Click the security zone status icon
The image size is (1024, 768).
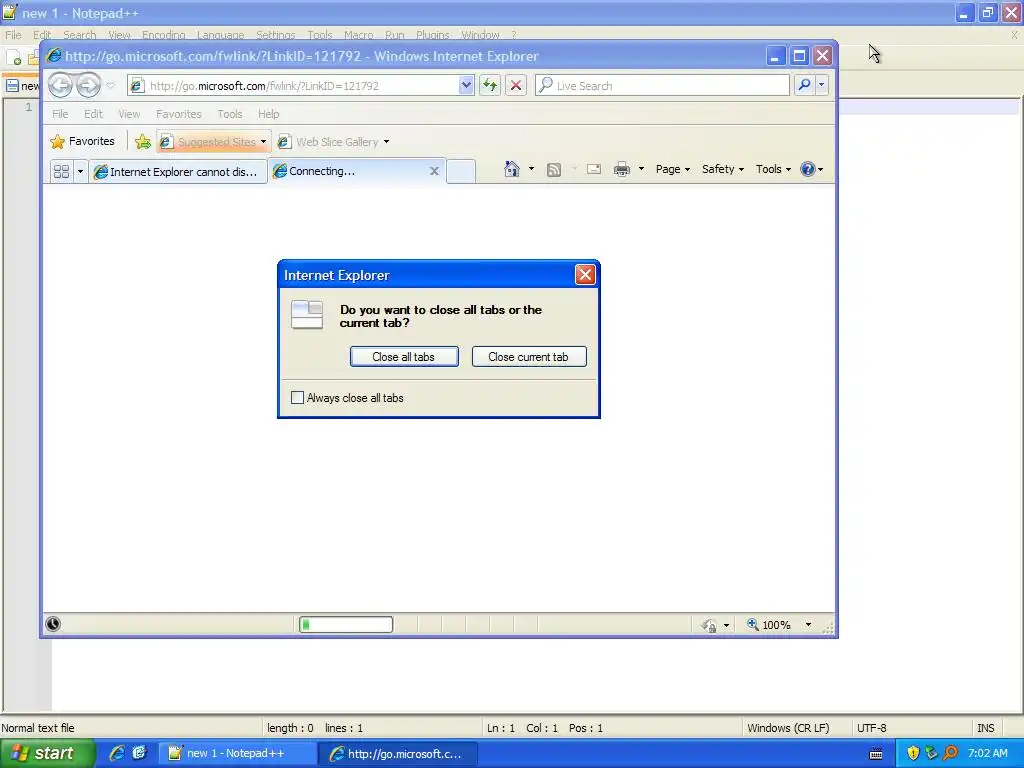(x=709, y=626)
